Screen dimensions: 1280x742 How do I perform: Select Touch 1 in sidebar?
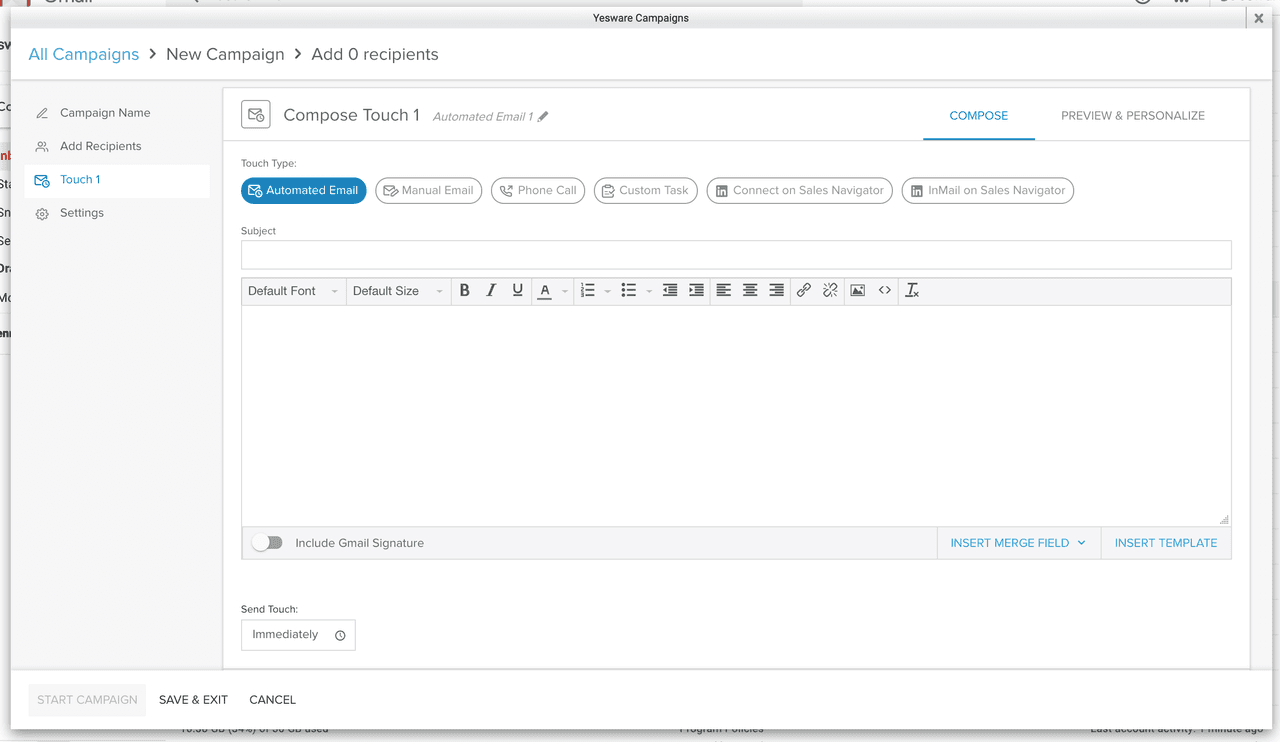click(117, 180)
